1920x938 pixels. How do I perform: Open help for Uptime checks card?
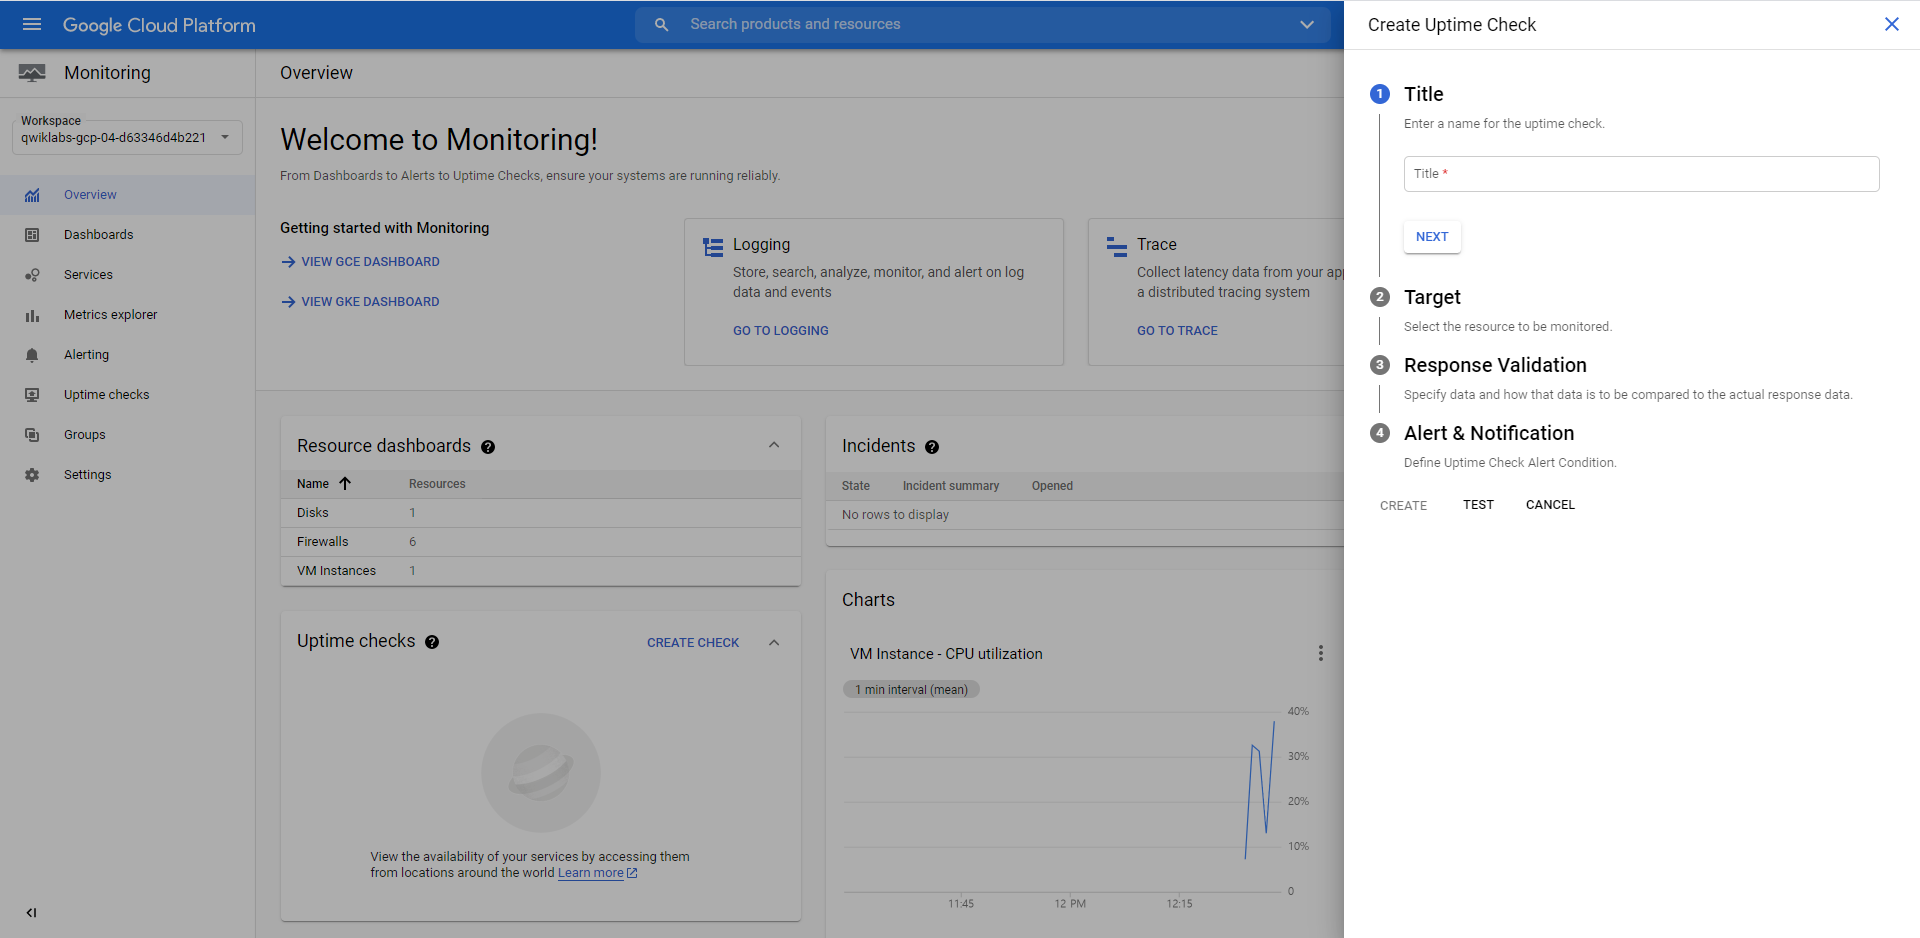point(432,642)
